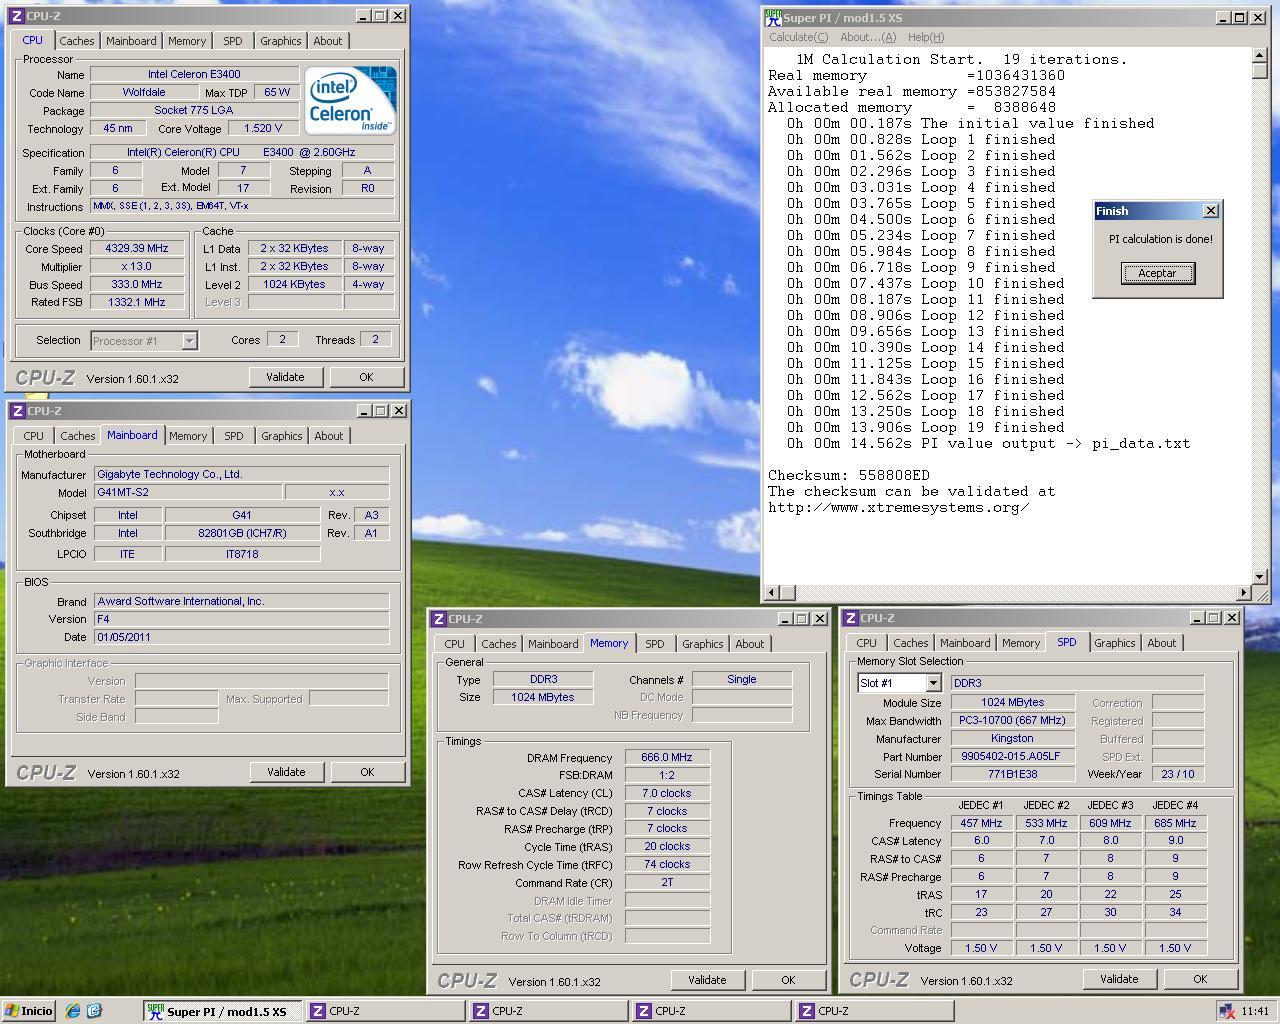The height and width of the screenshot is (1024, 1280).
Task: Open Graphics tab in top-left CPU-Z window
Action: [280, 41]
